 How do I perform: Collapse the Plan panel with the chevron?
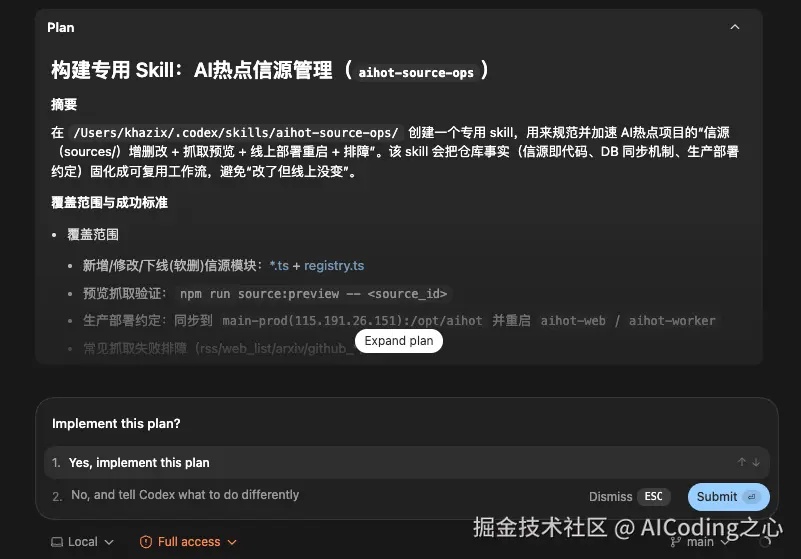tap(735, 27)
